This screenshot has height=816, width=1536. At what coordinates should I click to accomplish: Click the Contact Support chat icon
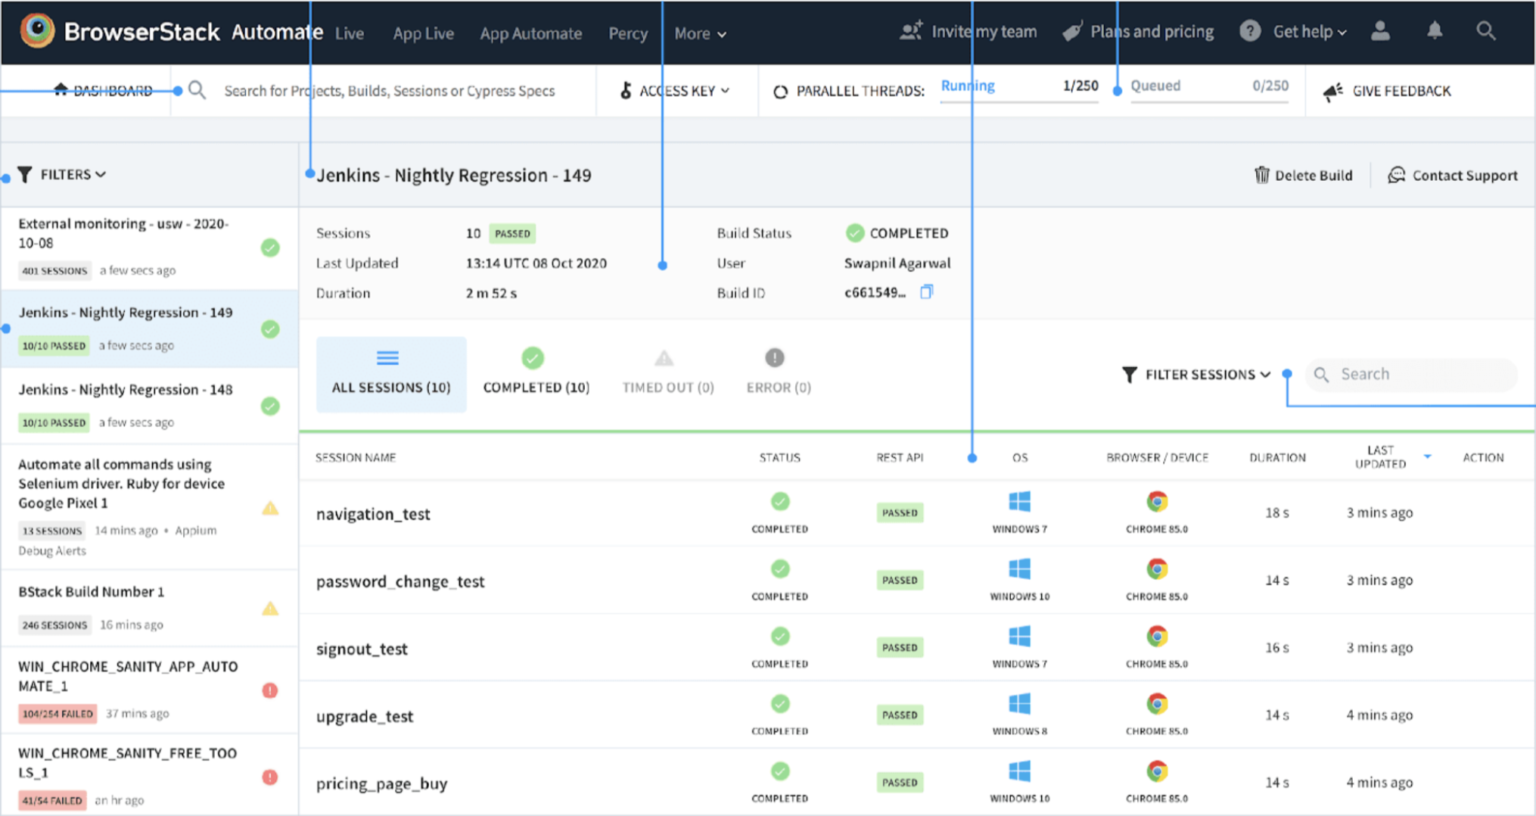(x=1397, y=175)
